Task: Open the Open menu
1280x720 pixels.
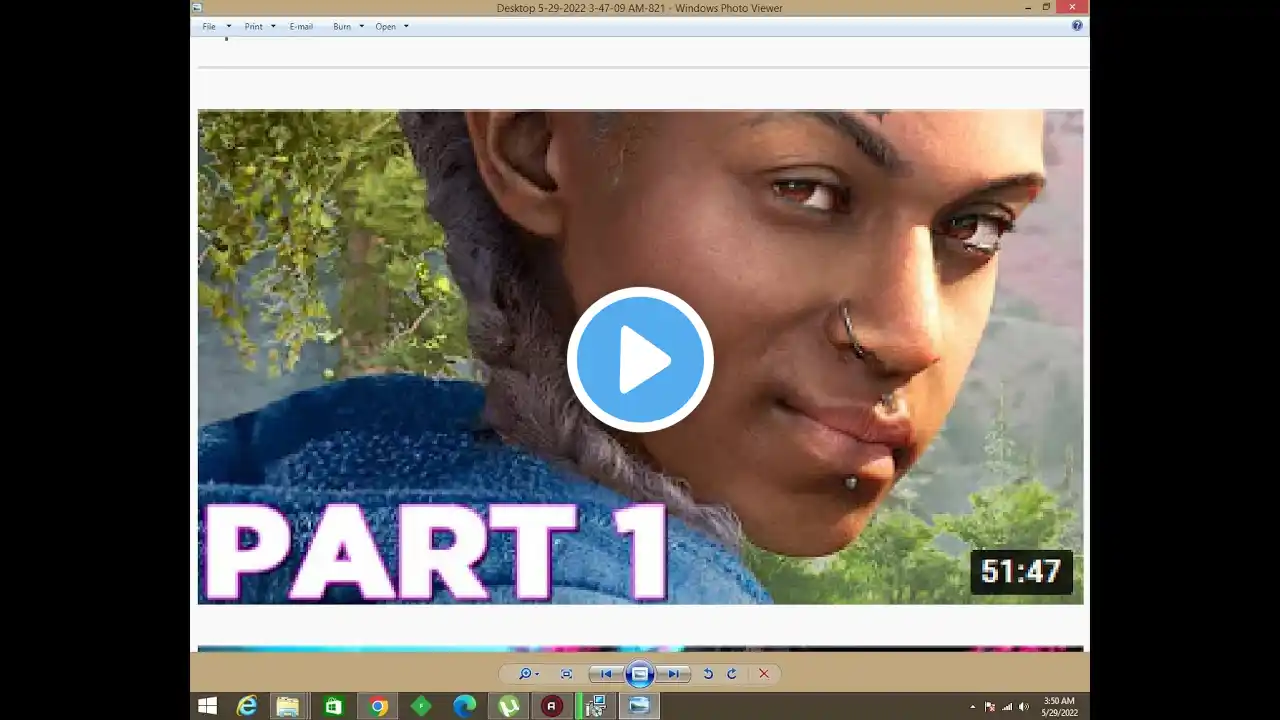Action: pyautogui.click(x=392, y=26)
